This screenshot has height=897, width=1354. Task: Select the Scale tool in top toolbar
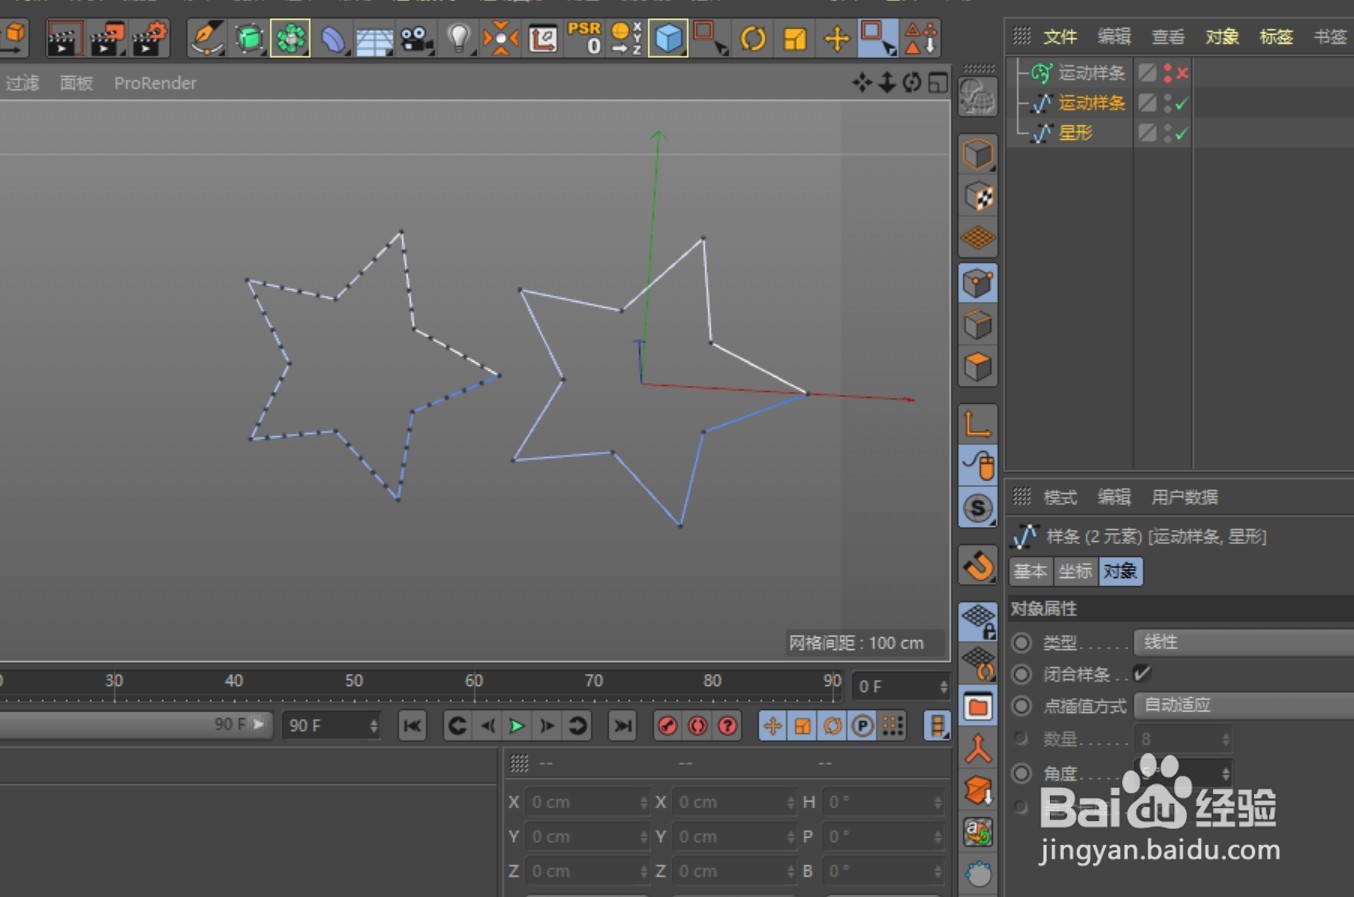pyautogui.click(x=795, y=39)
